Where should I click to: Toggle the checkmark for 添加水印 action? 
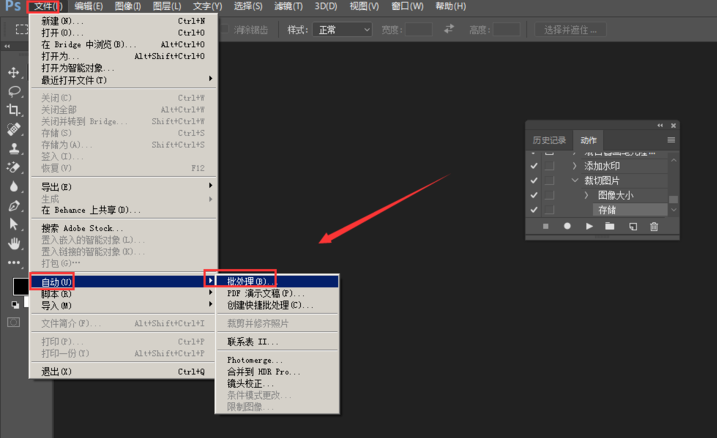[x=534, y=166]
